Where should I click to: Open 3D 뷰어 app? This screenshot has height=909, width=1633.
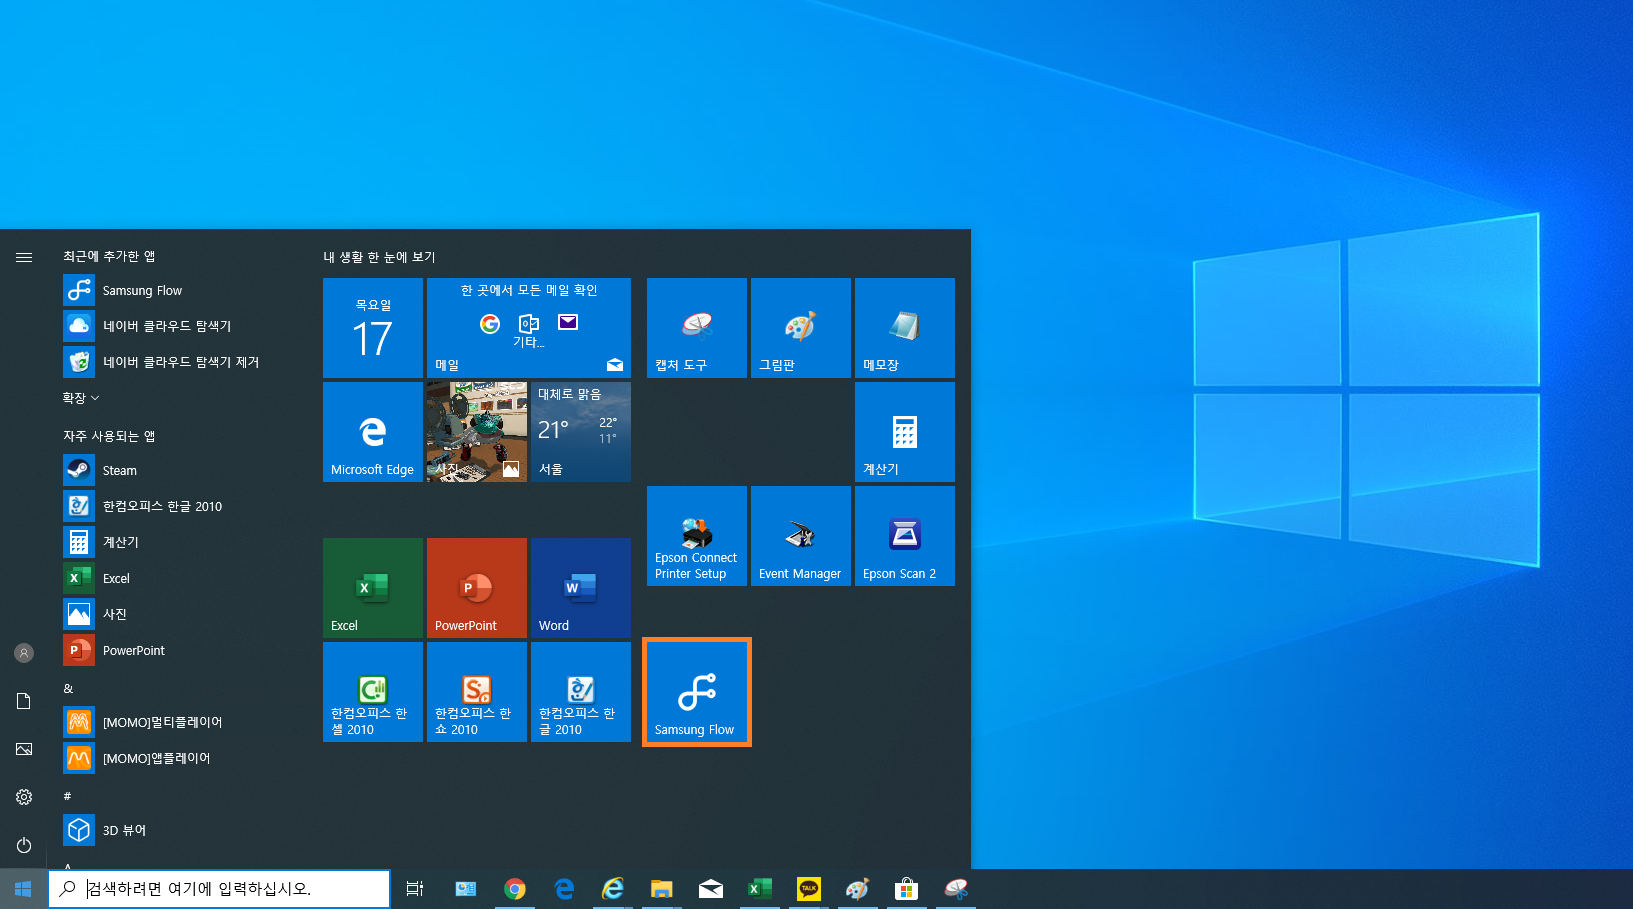pos(180,830)
